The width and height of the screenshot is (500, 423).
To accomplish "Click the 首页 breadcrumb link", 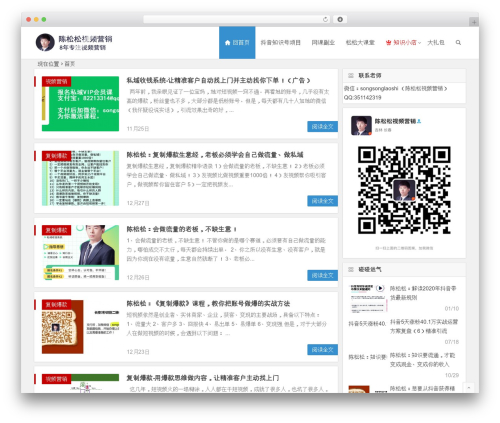I will (x=69, y=64).
